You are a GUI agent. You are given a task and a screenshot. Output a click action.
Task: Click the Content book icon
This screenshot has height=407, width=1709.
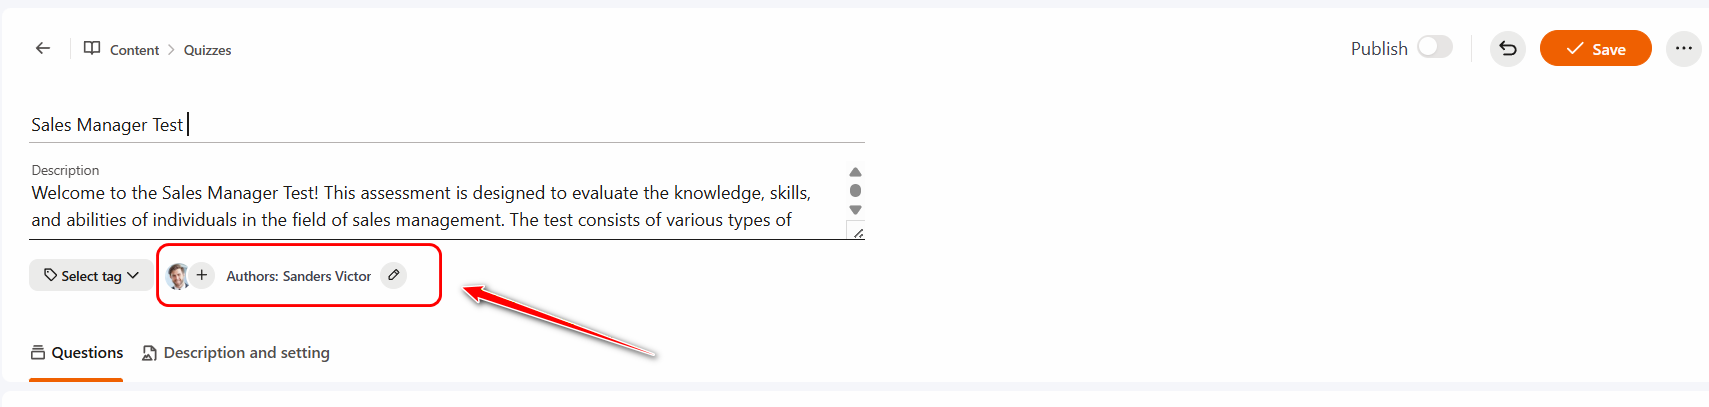click(x=92, y=49)
